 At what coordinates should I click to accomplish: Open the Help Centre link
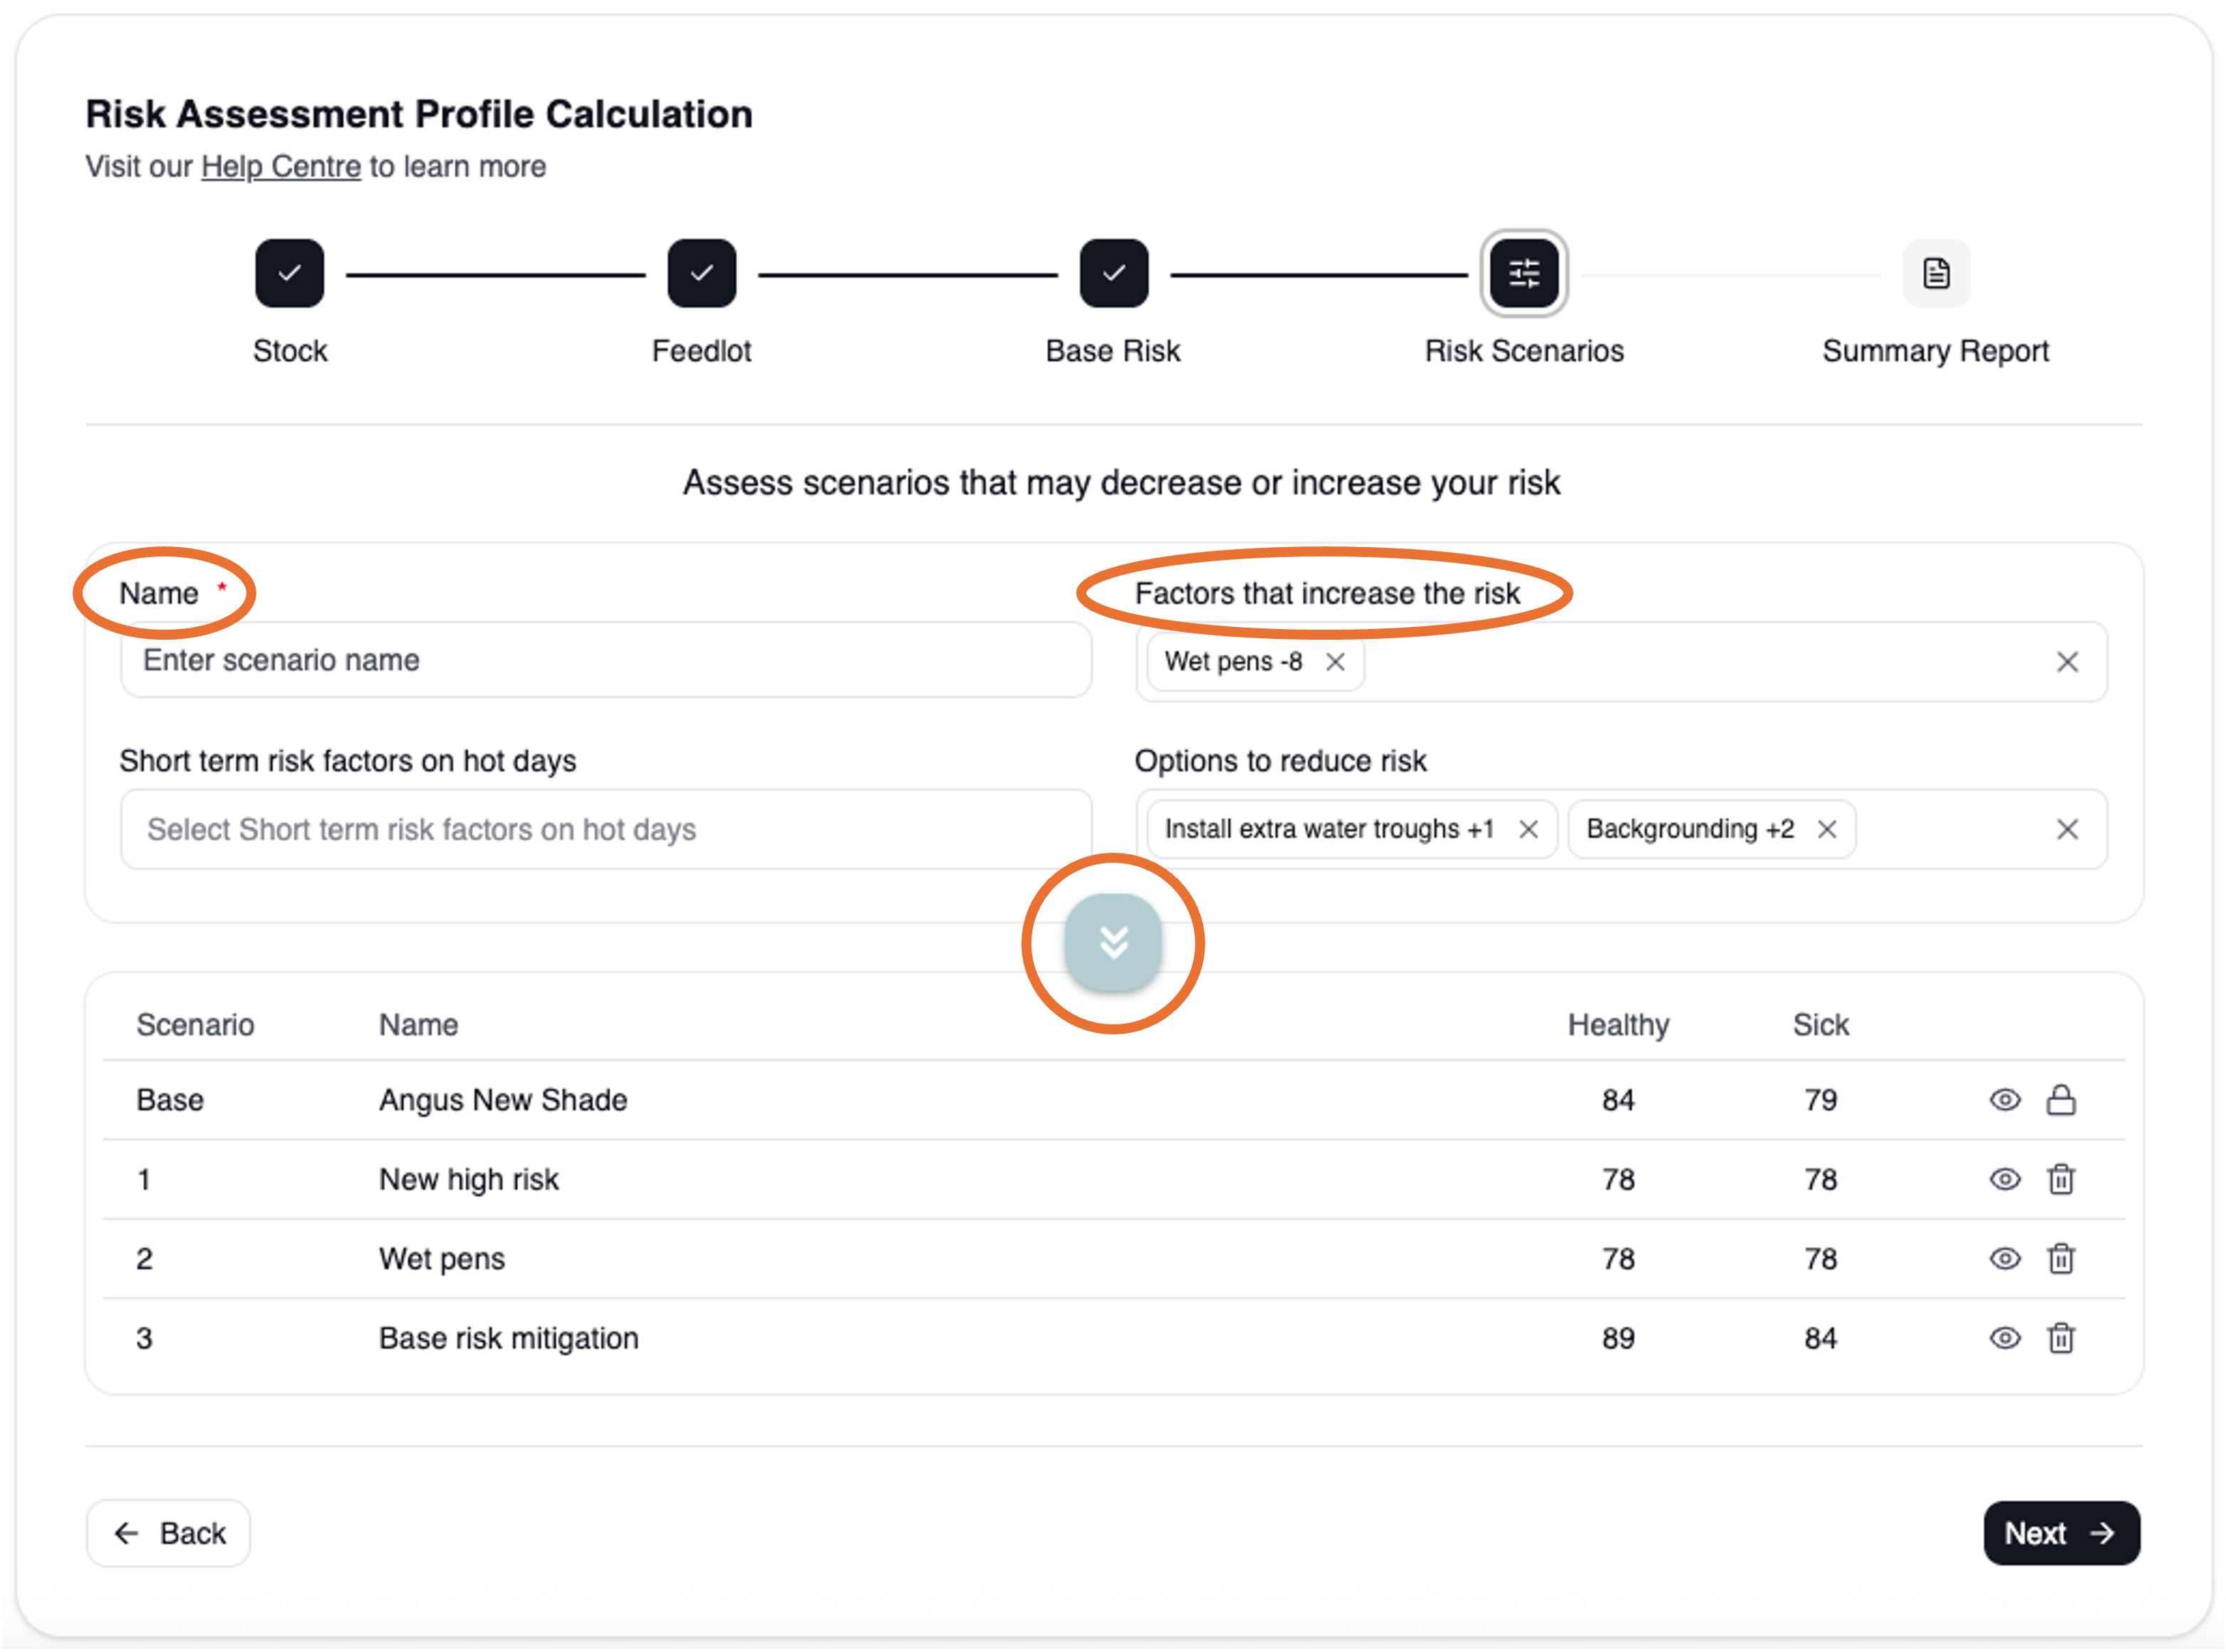coord(280,166)
